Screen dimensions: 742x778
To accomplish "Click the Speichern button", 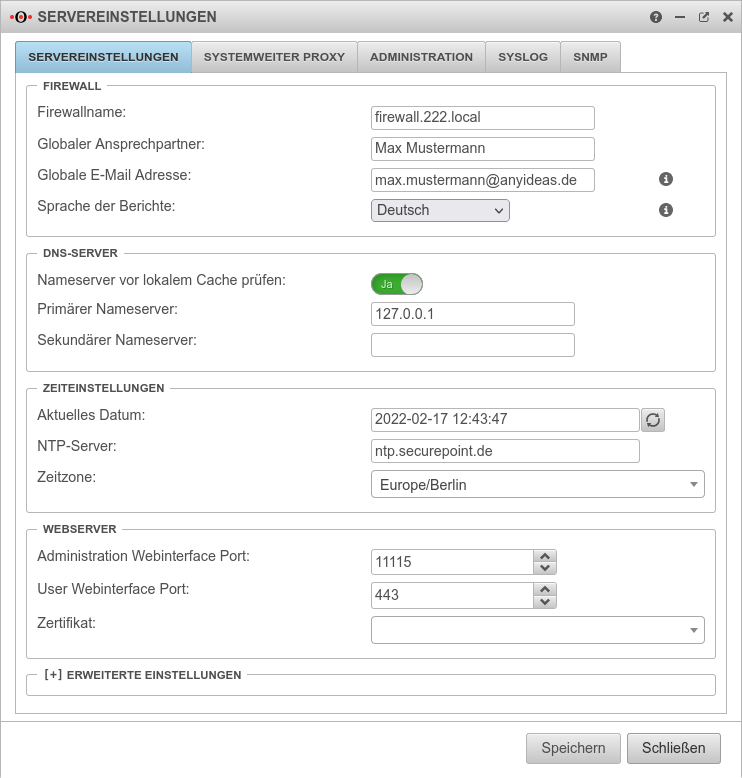I will [x=573, y=747].
